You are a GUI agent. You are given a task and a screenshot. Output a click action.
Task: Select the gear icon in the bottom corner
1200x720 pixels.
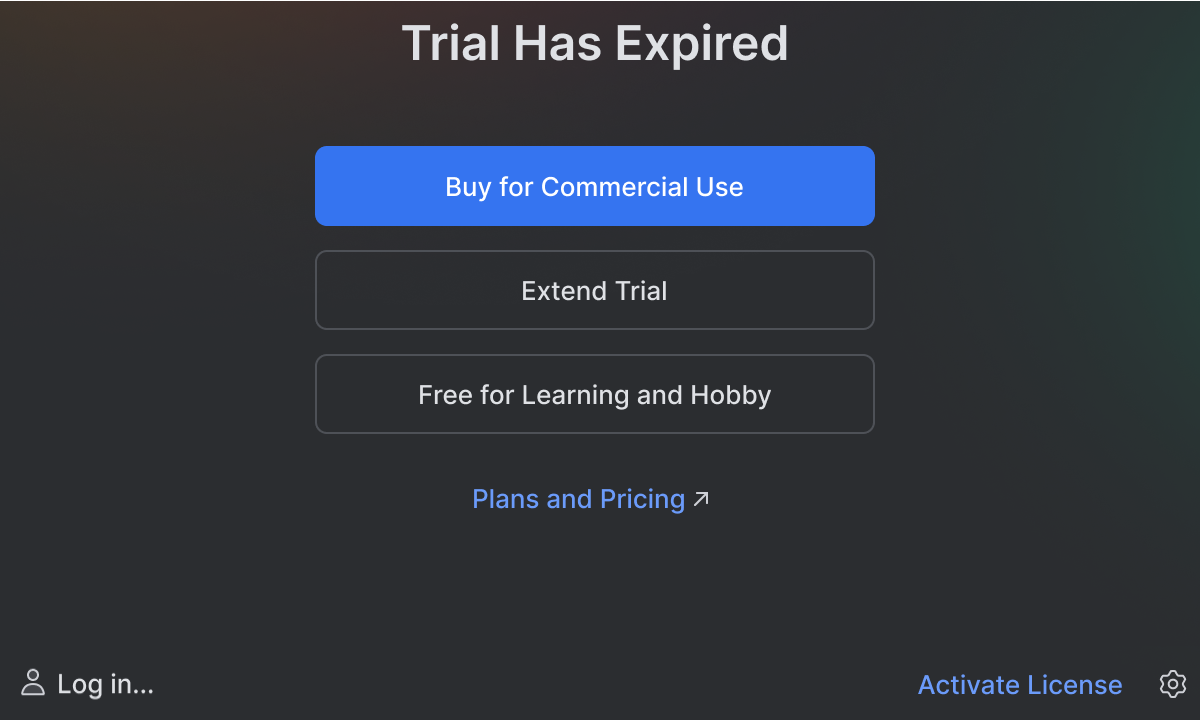point(1172,684)
